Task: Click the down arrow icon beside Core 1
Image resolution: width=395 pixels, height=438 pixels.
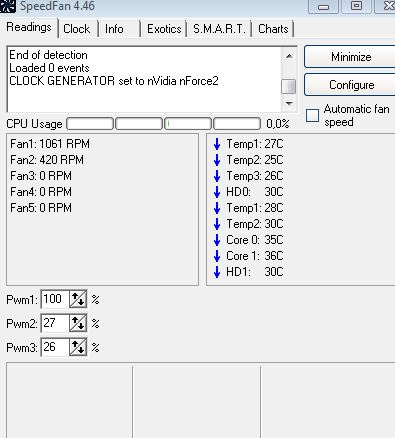Action: (217, 256)
